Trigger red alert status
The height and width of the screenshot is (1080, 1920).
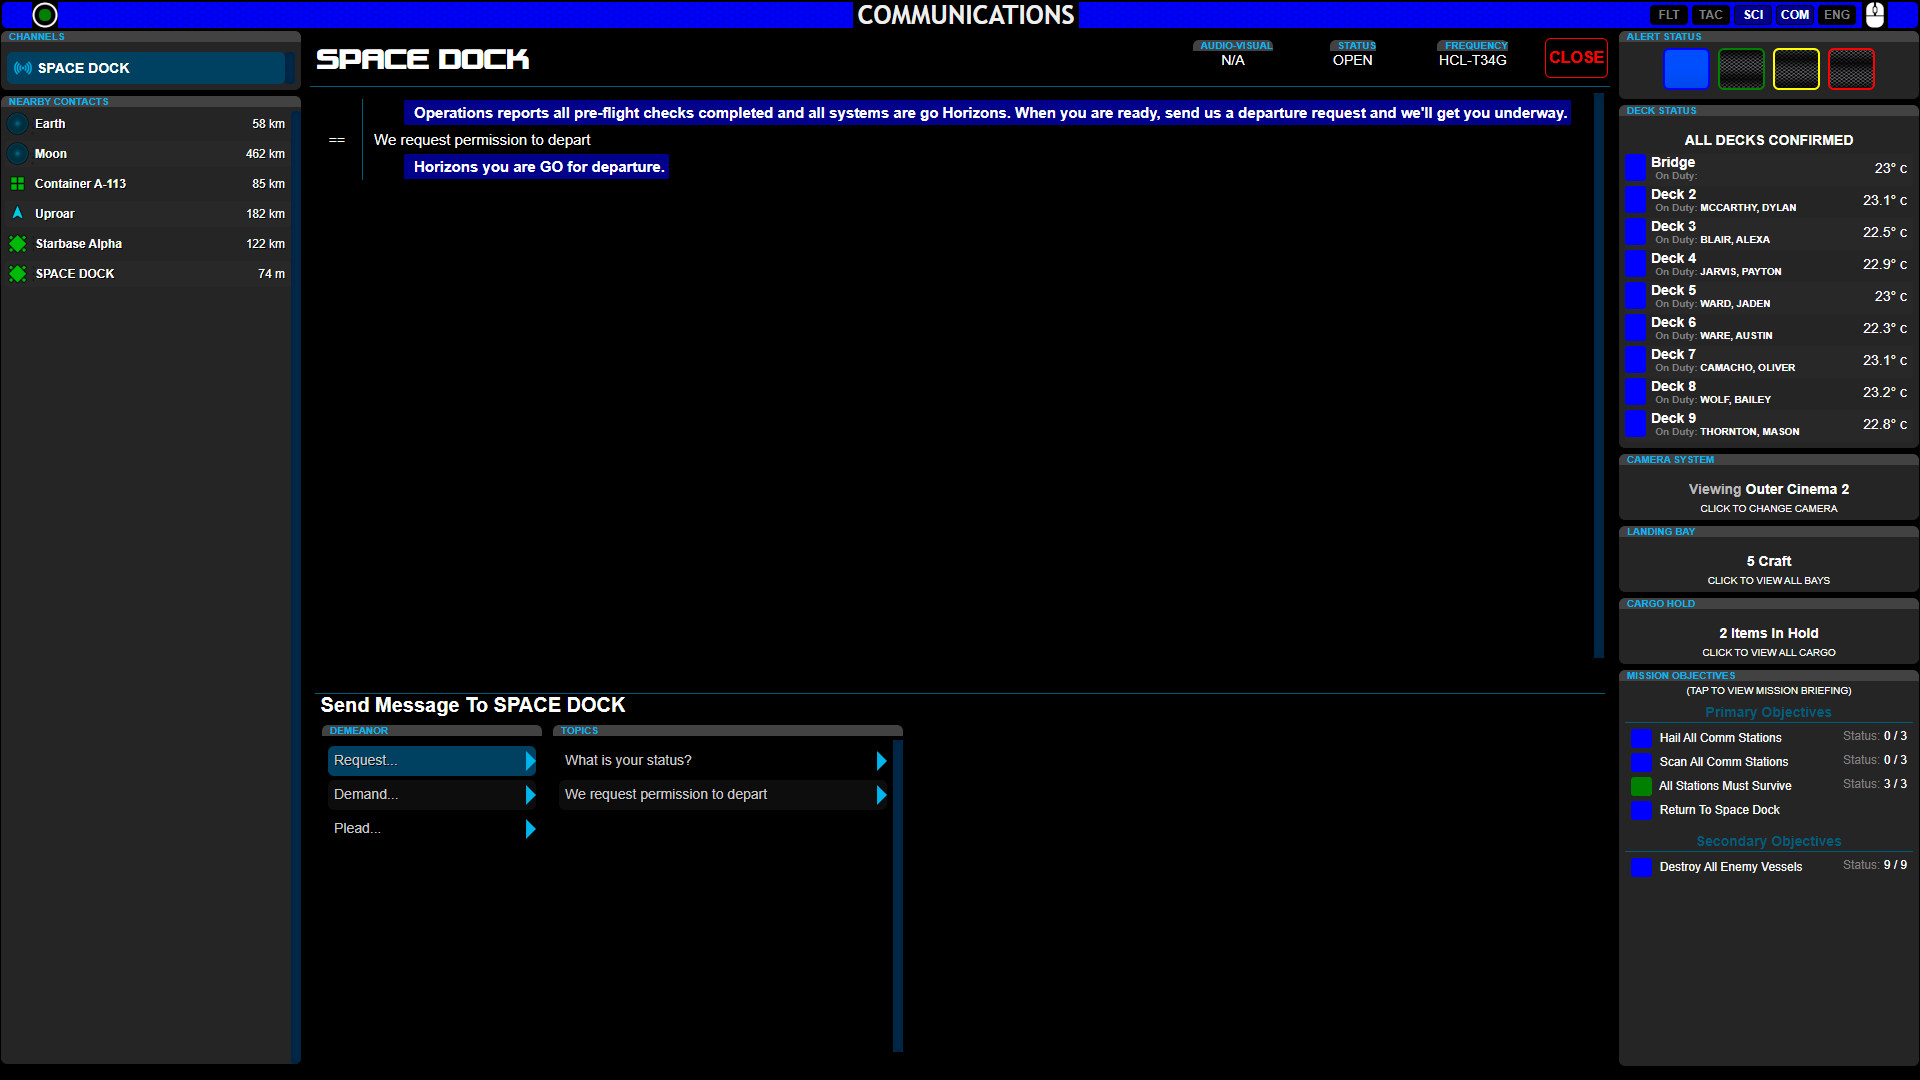tap(1850, 68)
